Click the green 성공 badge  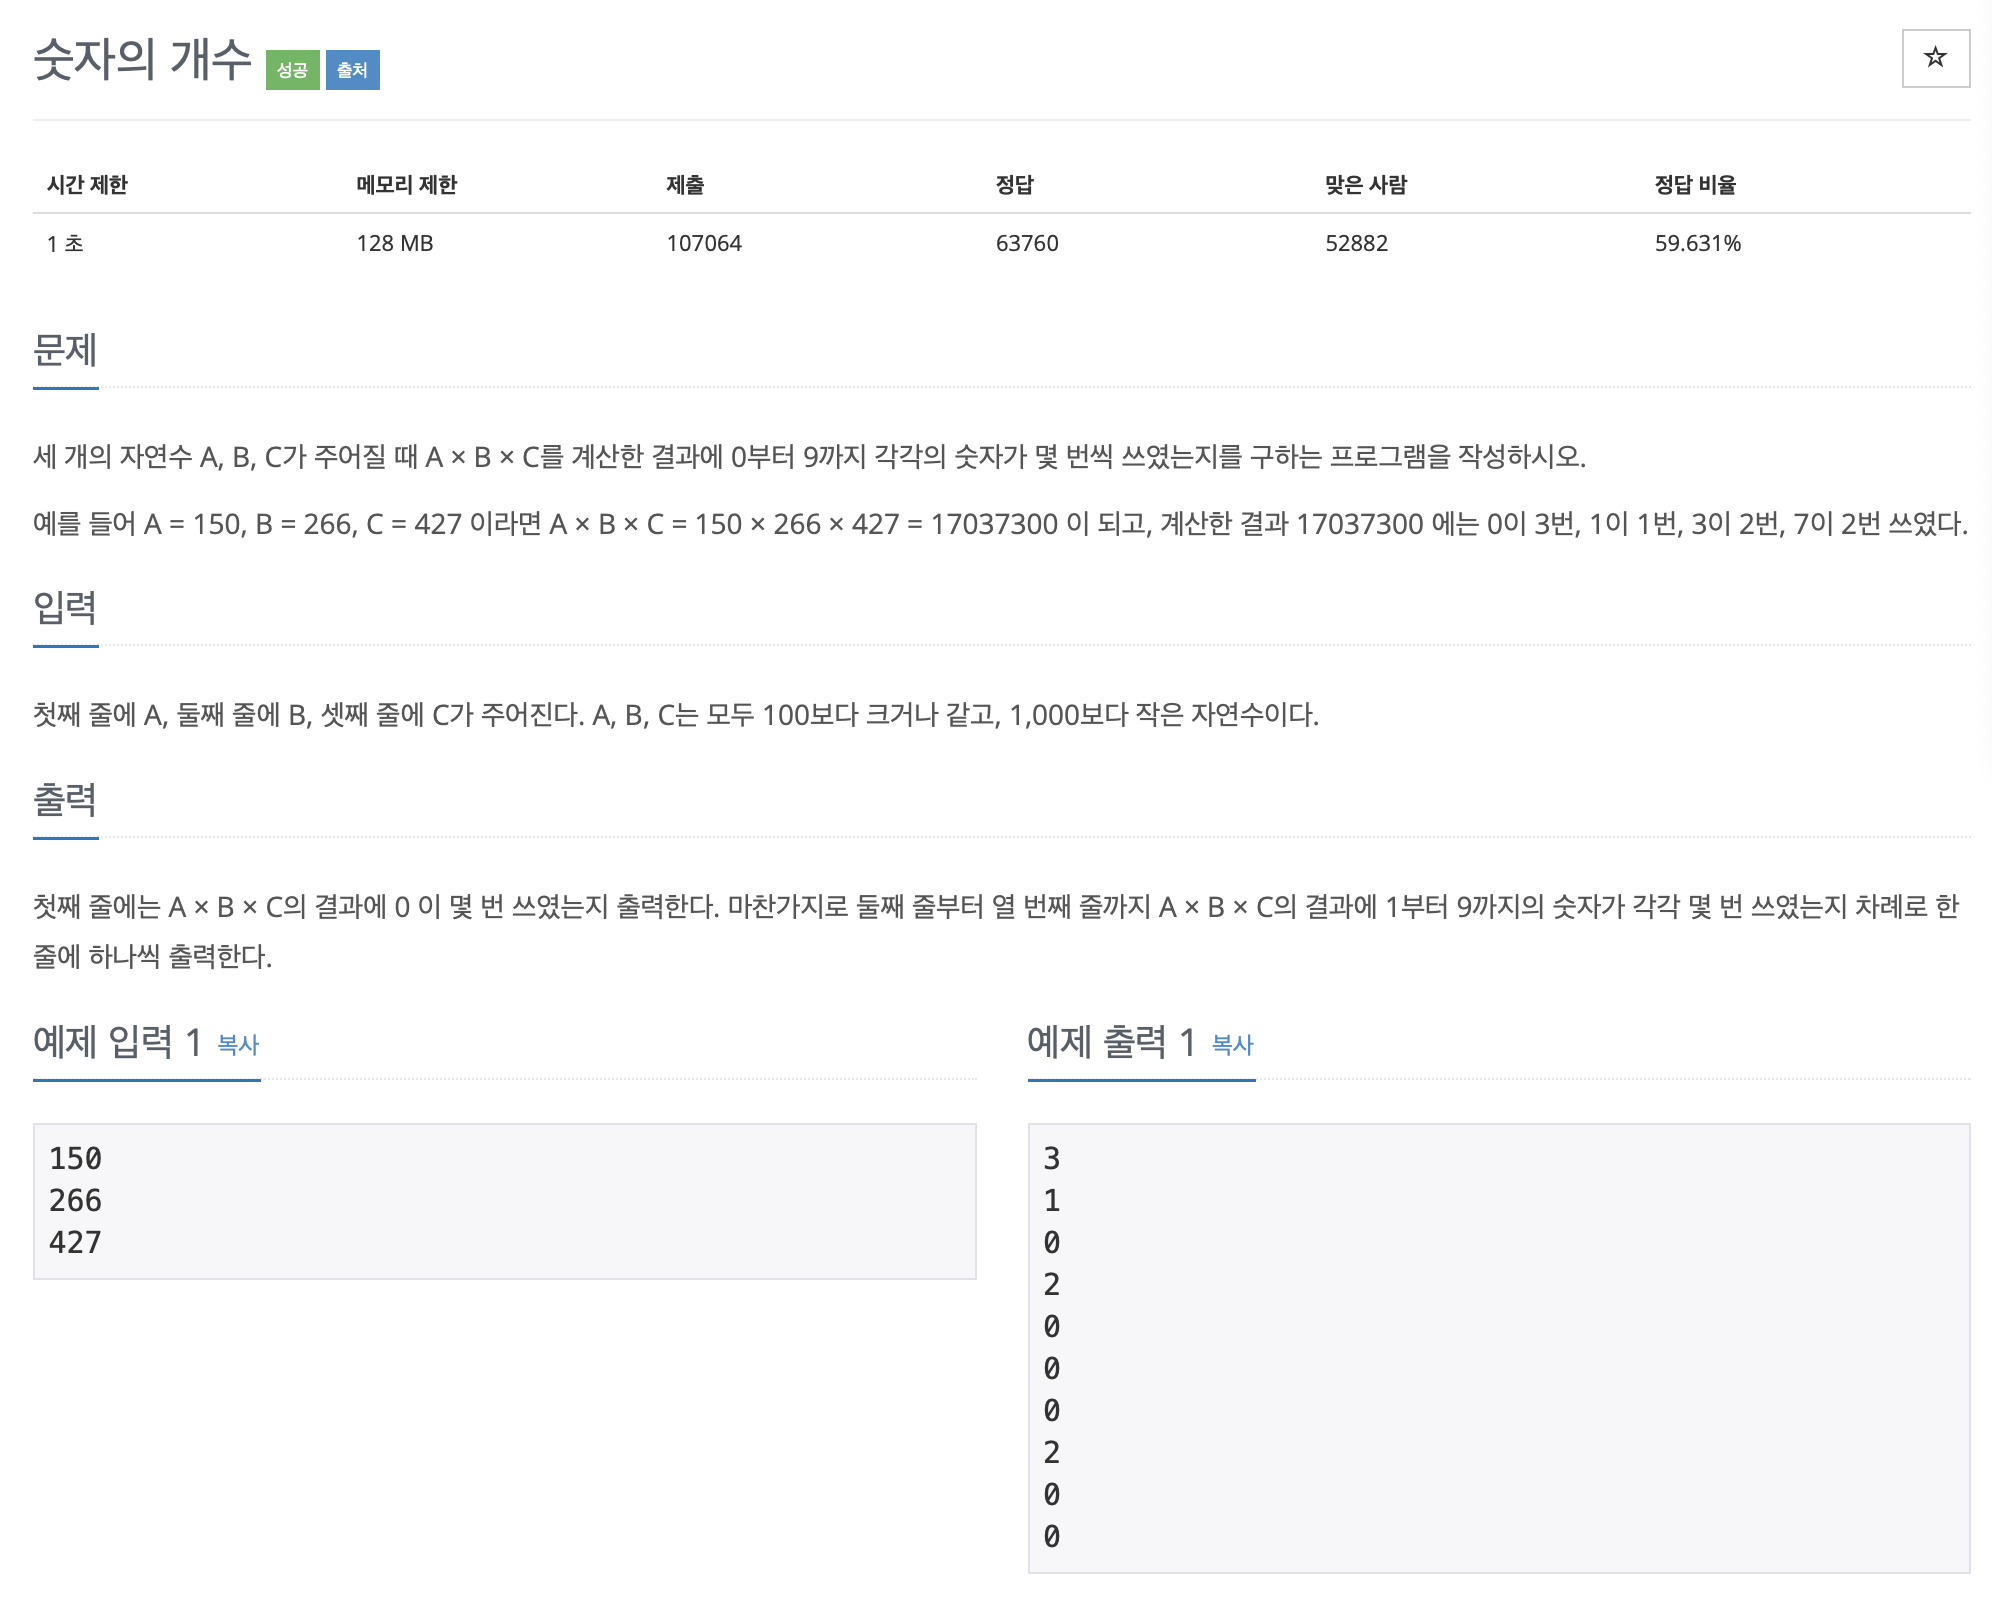292,70
